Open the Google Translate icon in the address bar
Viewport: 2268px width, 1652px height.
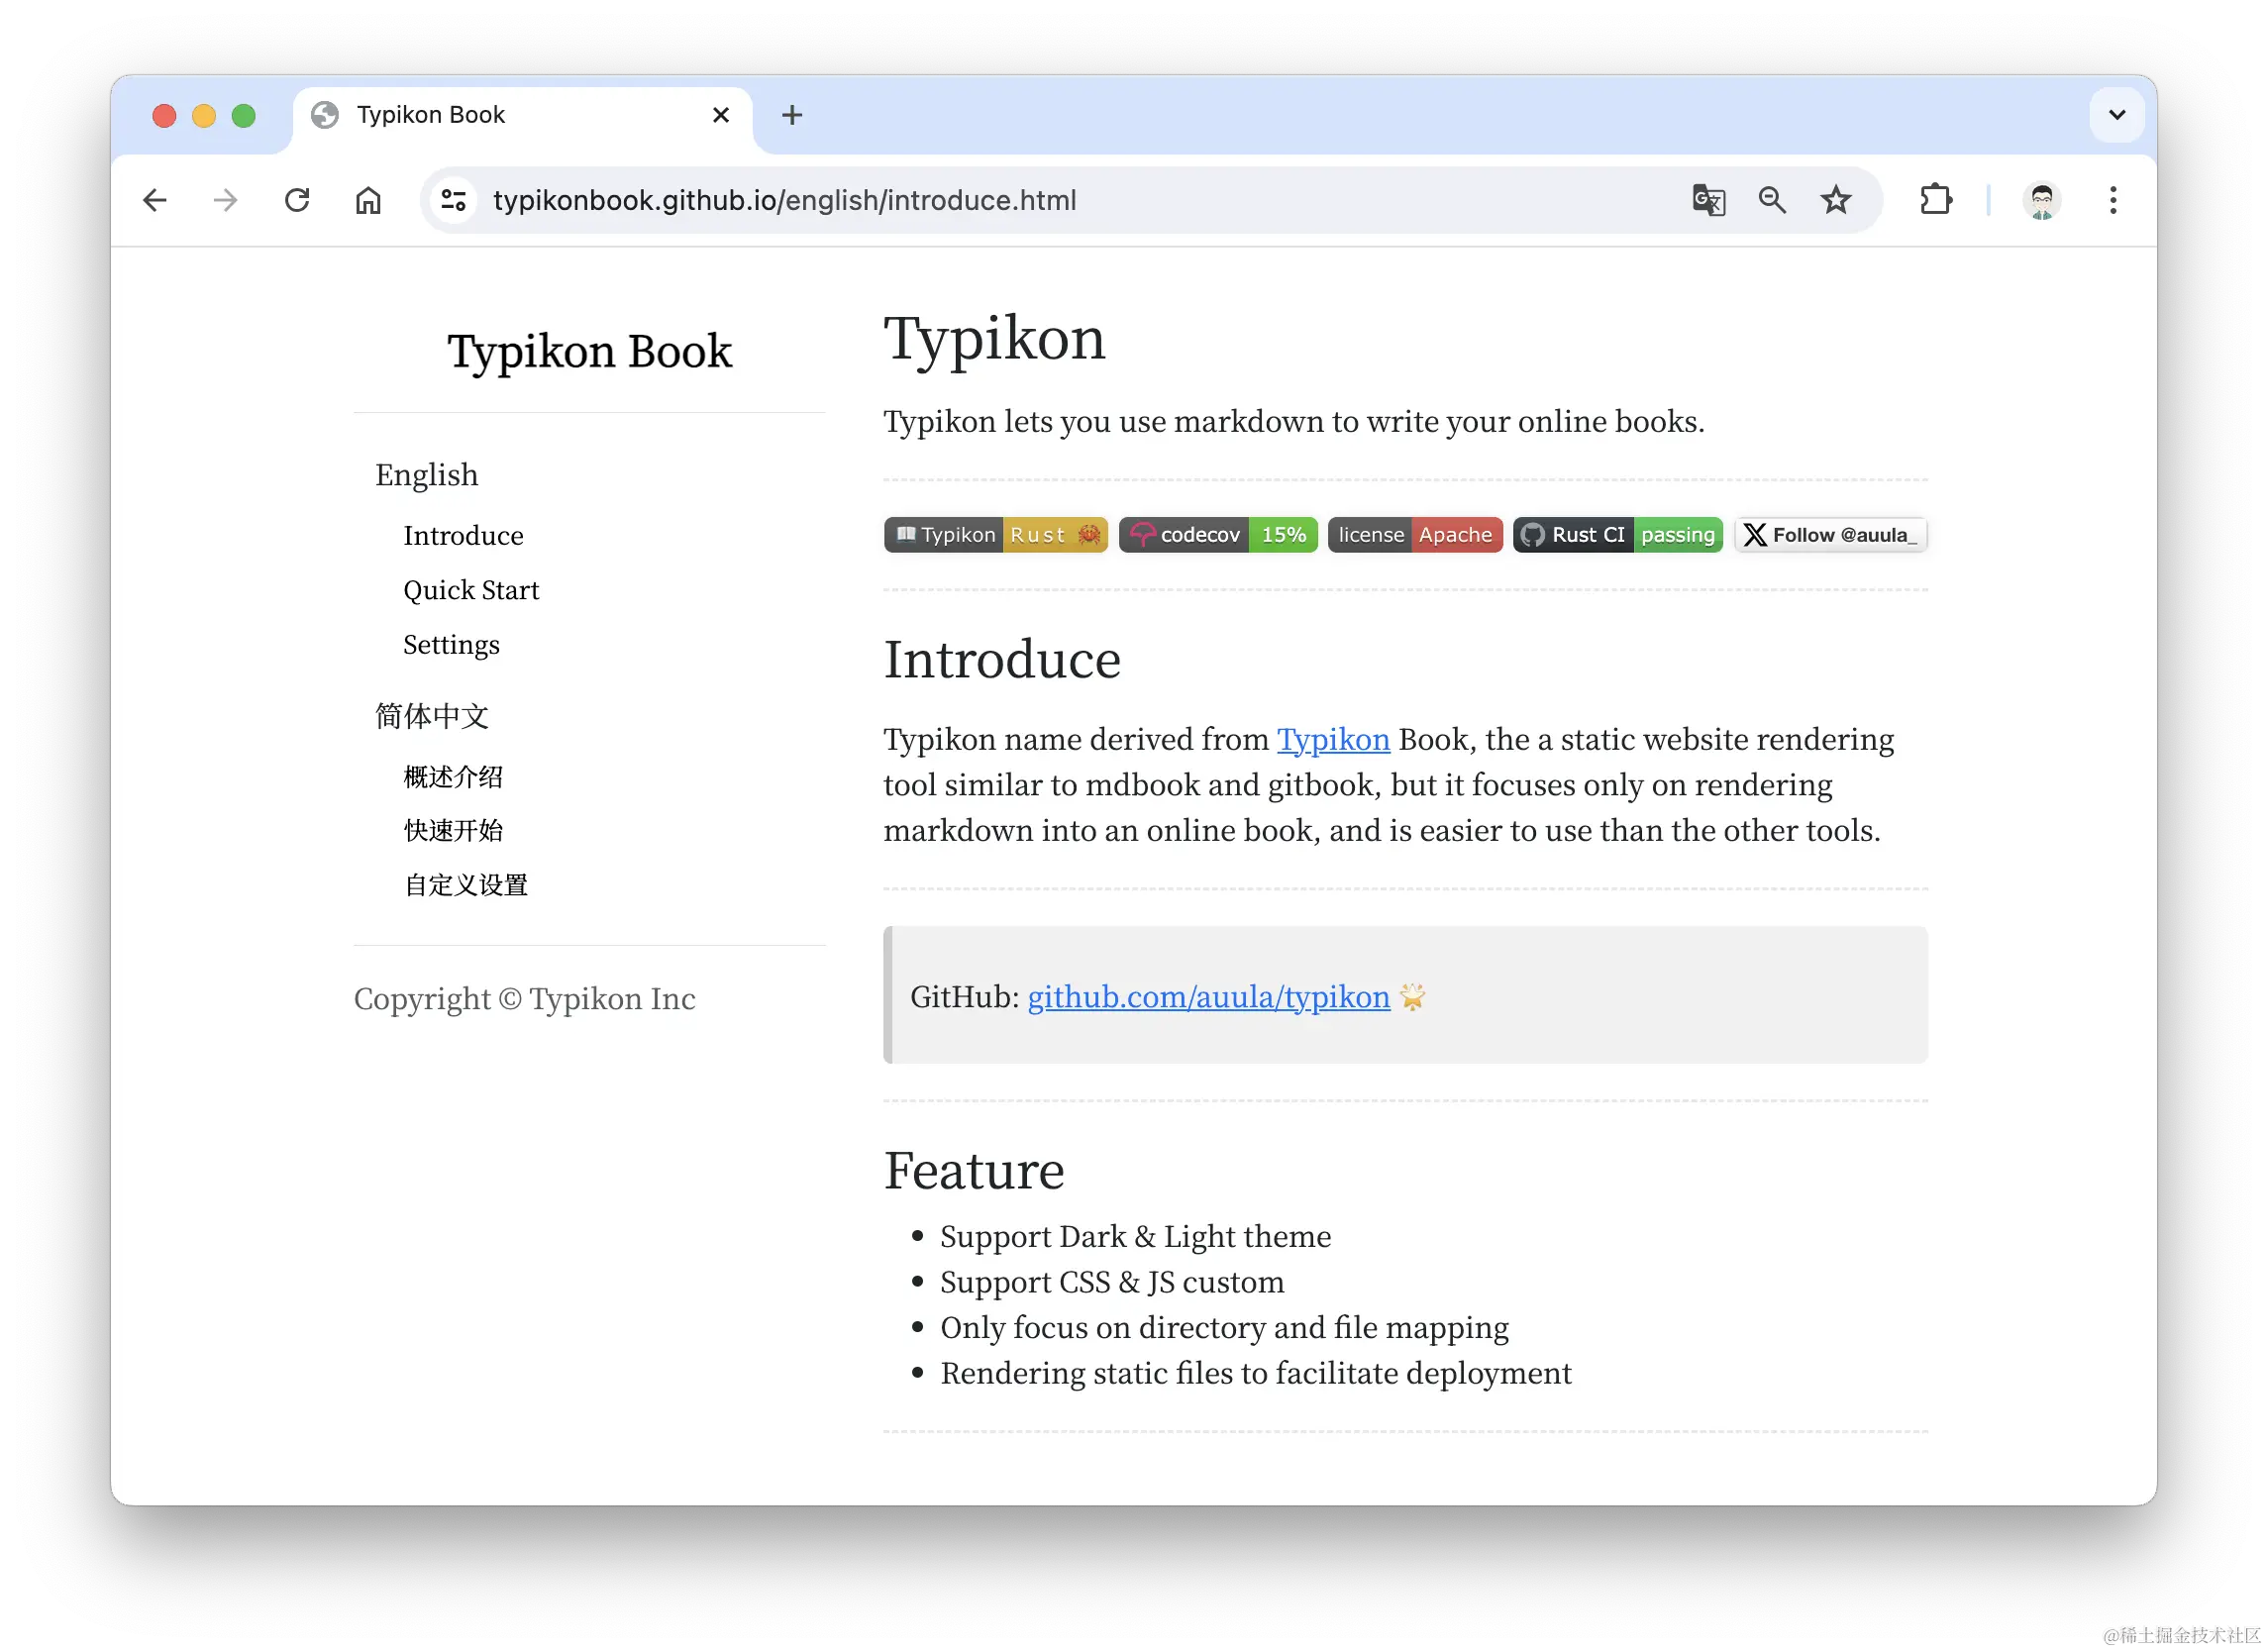coord(1708,200)
